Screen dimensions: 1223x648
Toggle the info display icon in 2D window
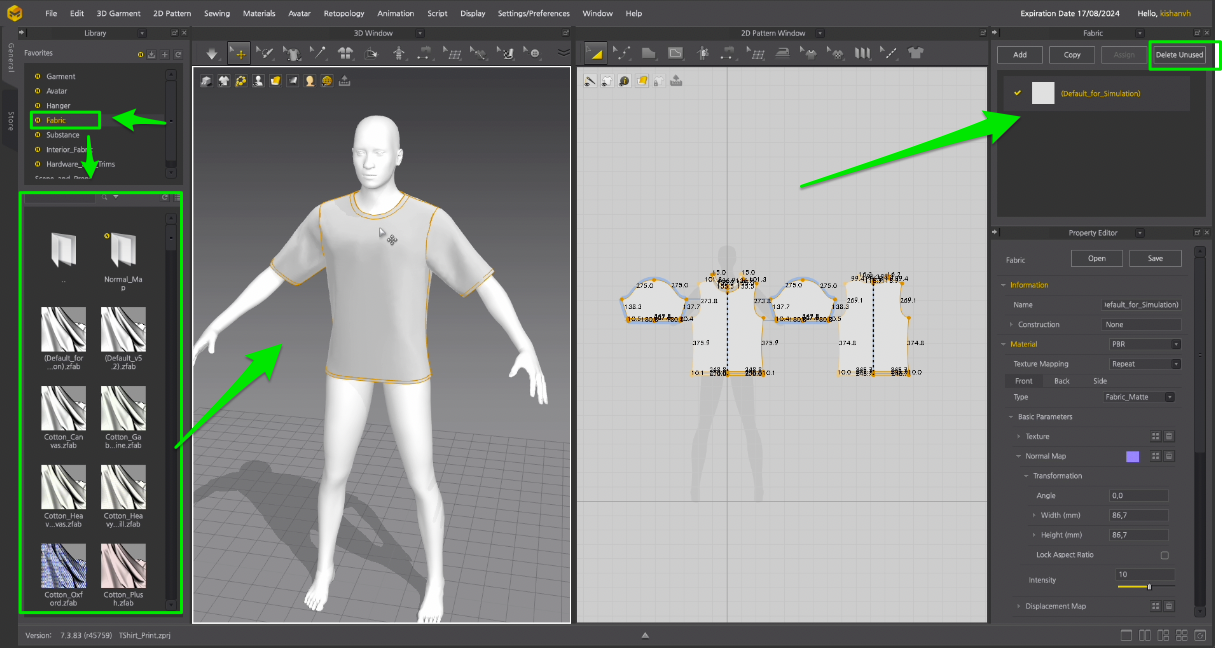click(x=624, y=81)
